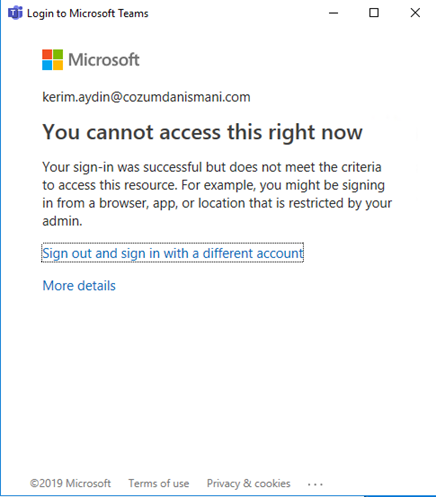The image size is (436, 497).
Task: Click the Microsoft wordmark next to the logo
Action: coord(104,60)
